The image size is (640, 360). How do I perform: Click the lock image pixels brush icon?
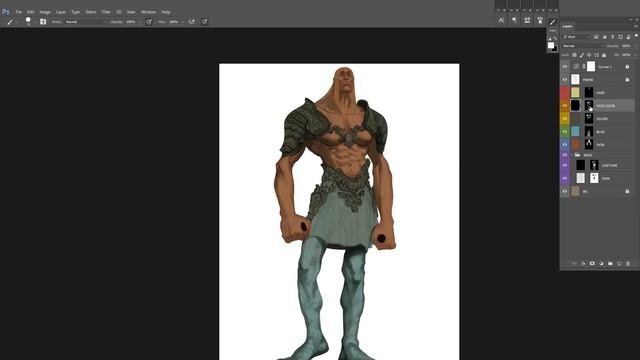tap(582, 55)
